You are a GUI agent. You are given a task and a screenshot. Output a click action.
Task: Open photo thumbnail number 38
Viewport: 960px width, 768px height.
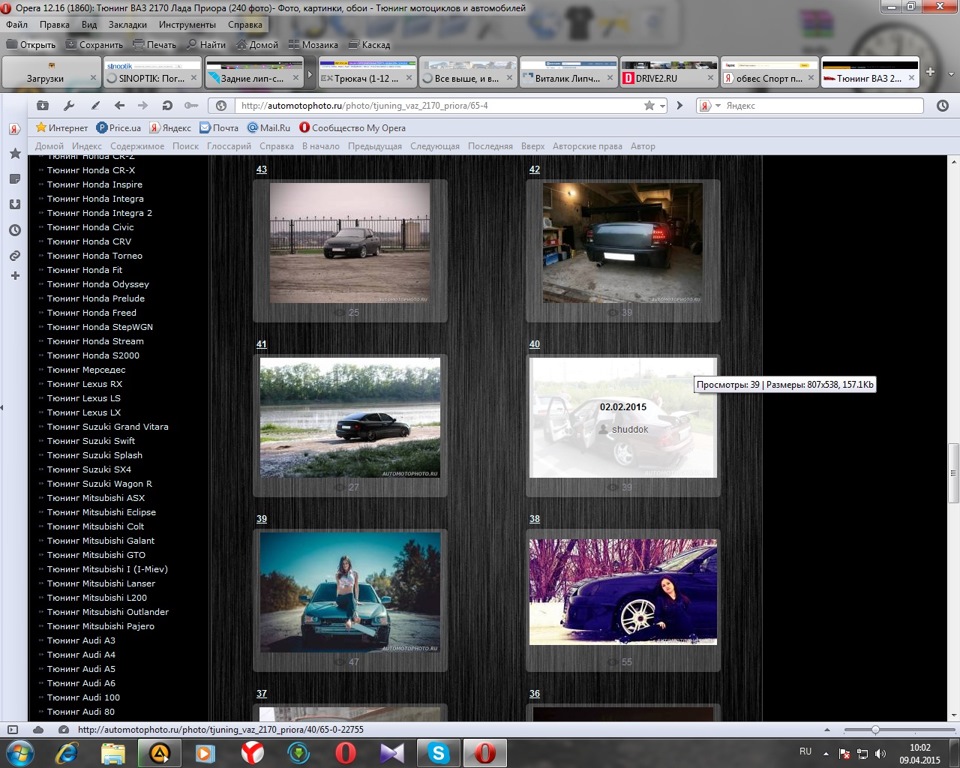(623, 592)
